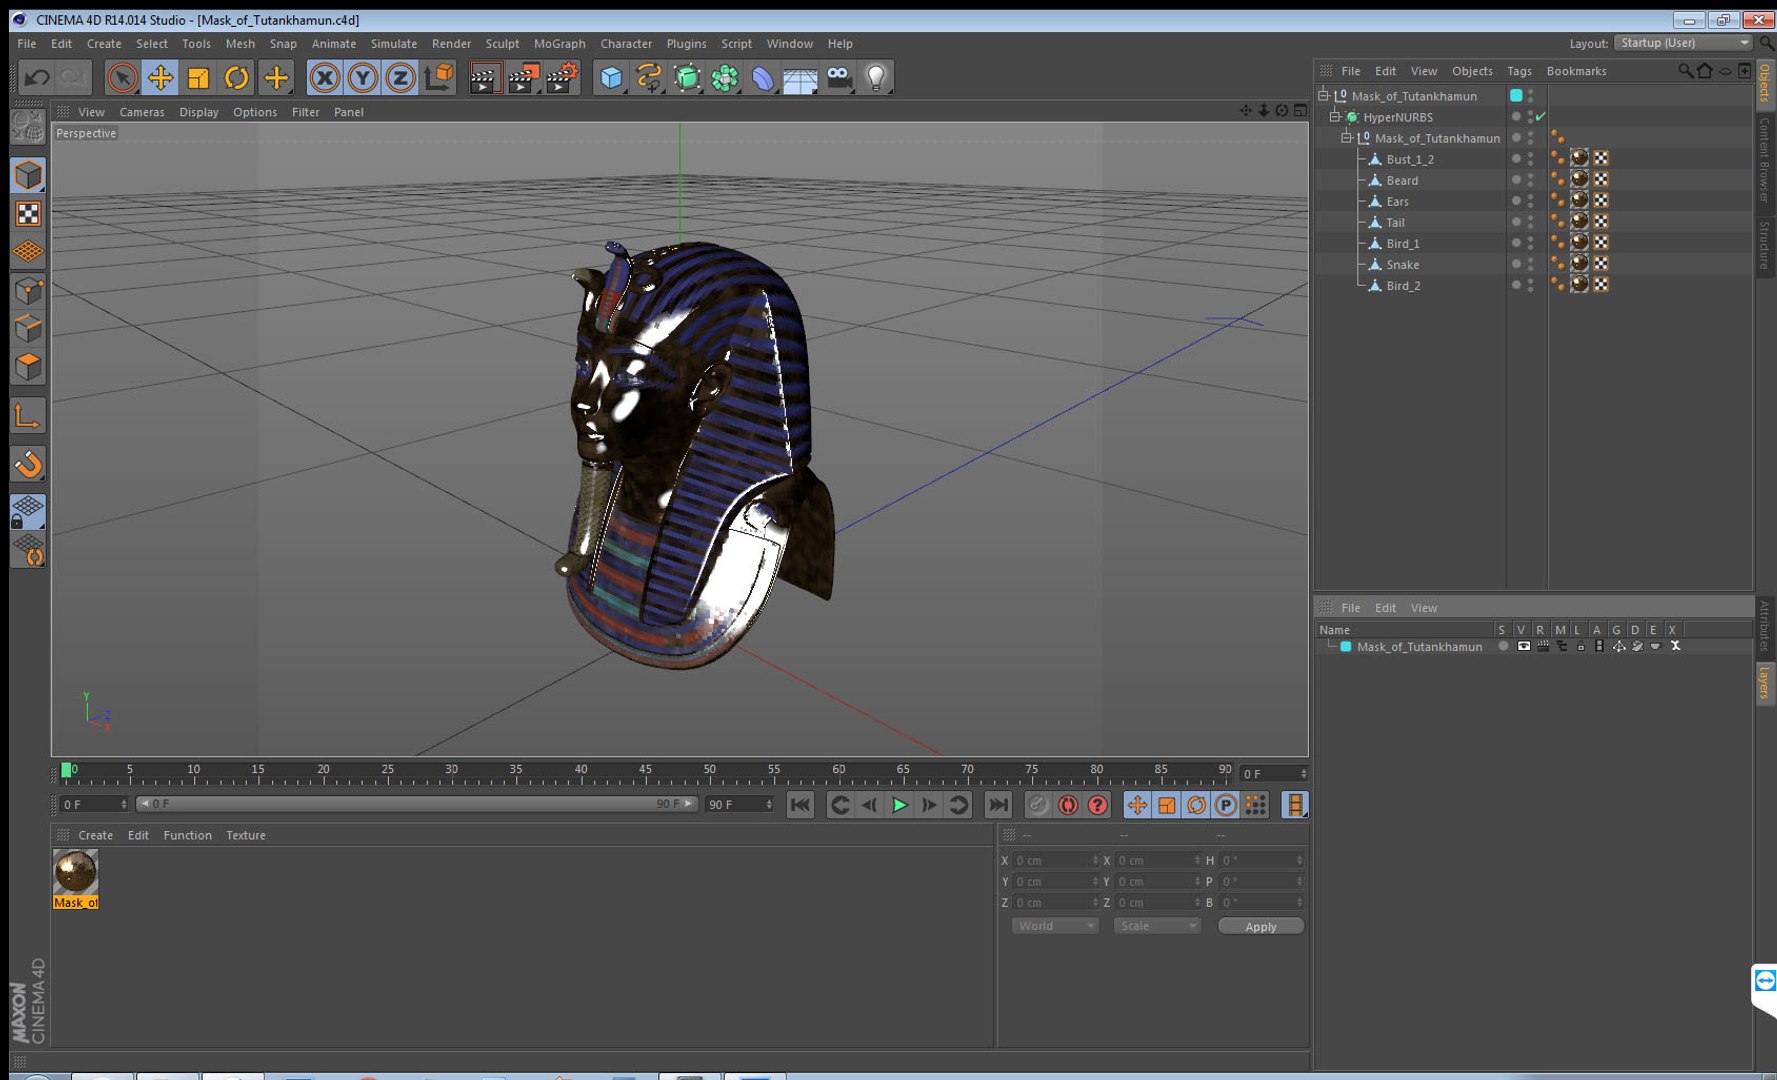Viewport: 1777px width, 1080px height.
Task: Toggle snapping magnet icon
Action: pyautogui.click(x=28, y=464)
